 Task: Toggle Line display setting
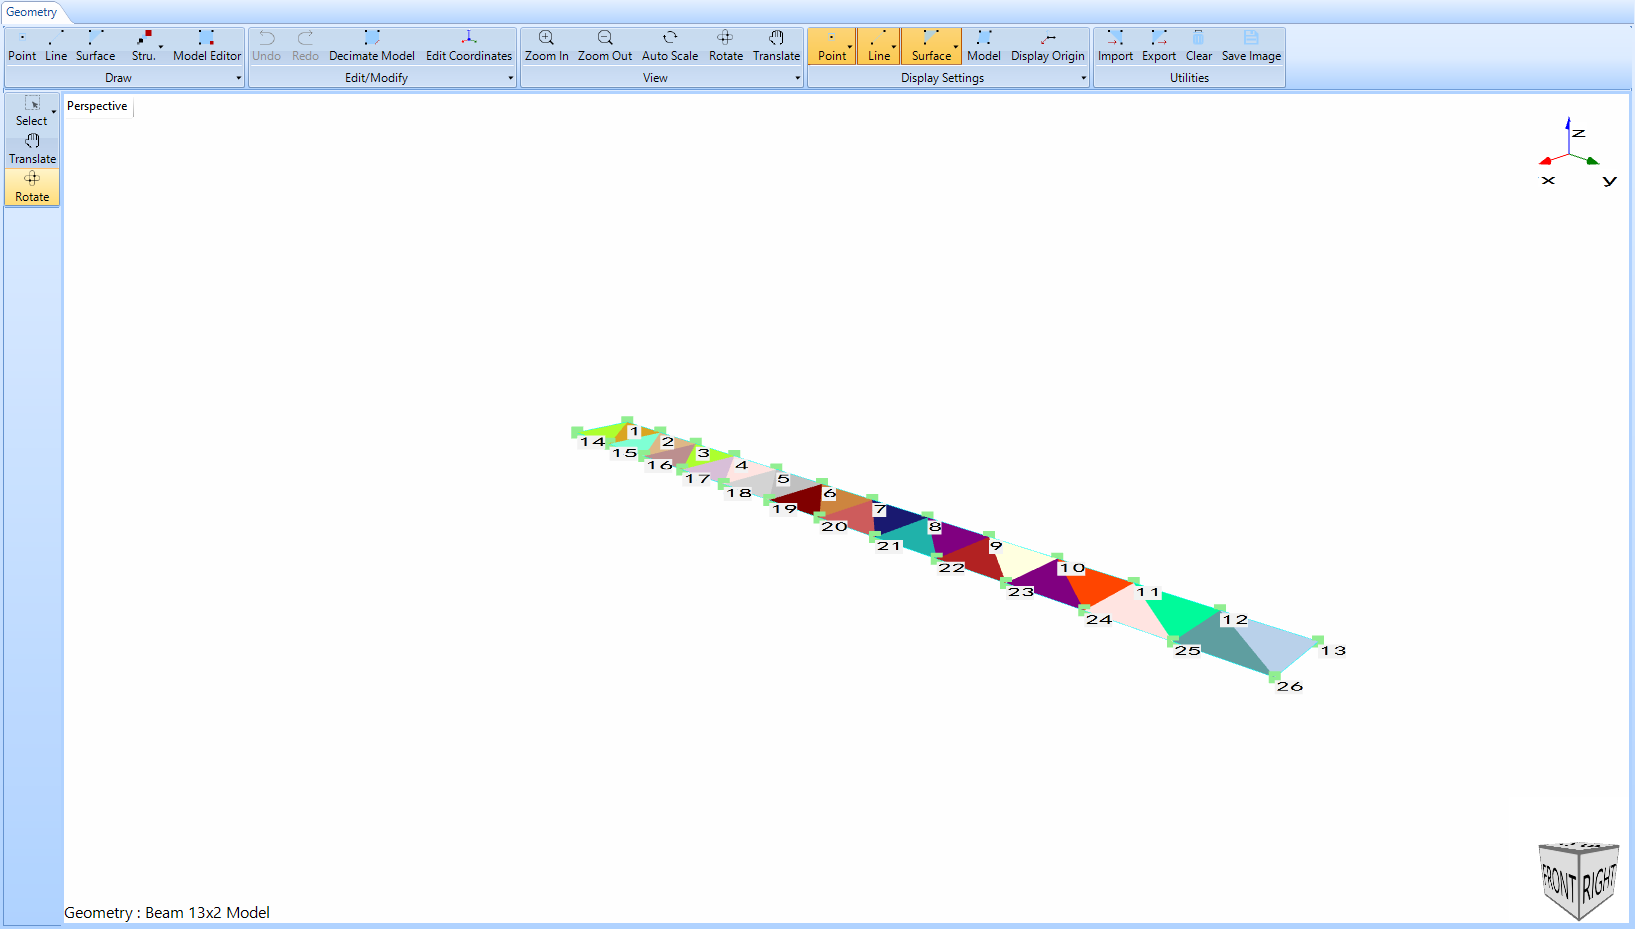878,46
